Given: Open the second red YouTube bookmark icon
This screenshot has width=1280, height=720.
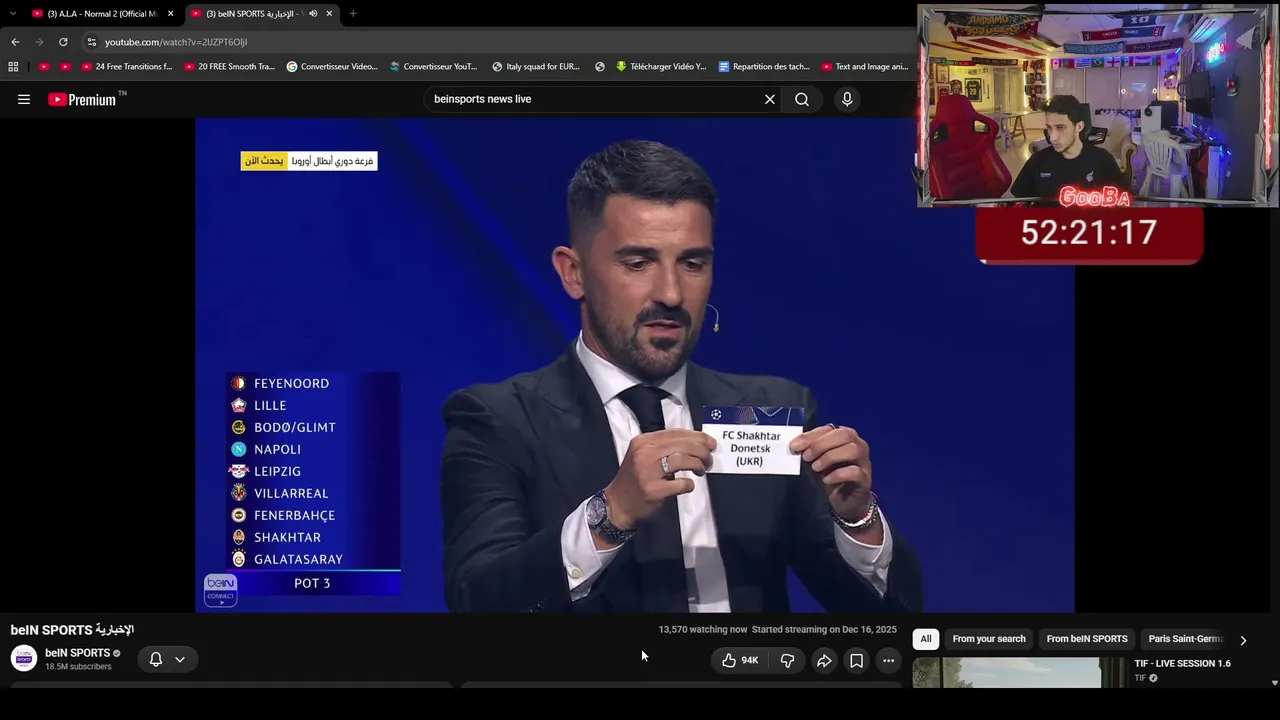Looking at the screenshot, I should (65, 67).
